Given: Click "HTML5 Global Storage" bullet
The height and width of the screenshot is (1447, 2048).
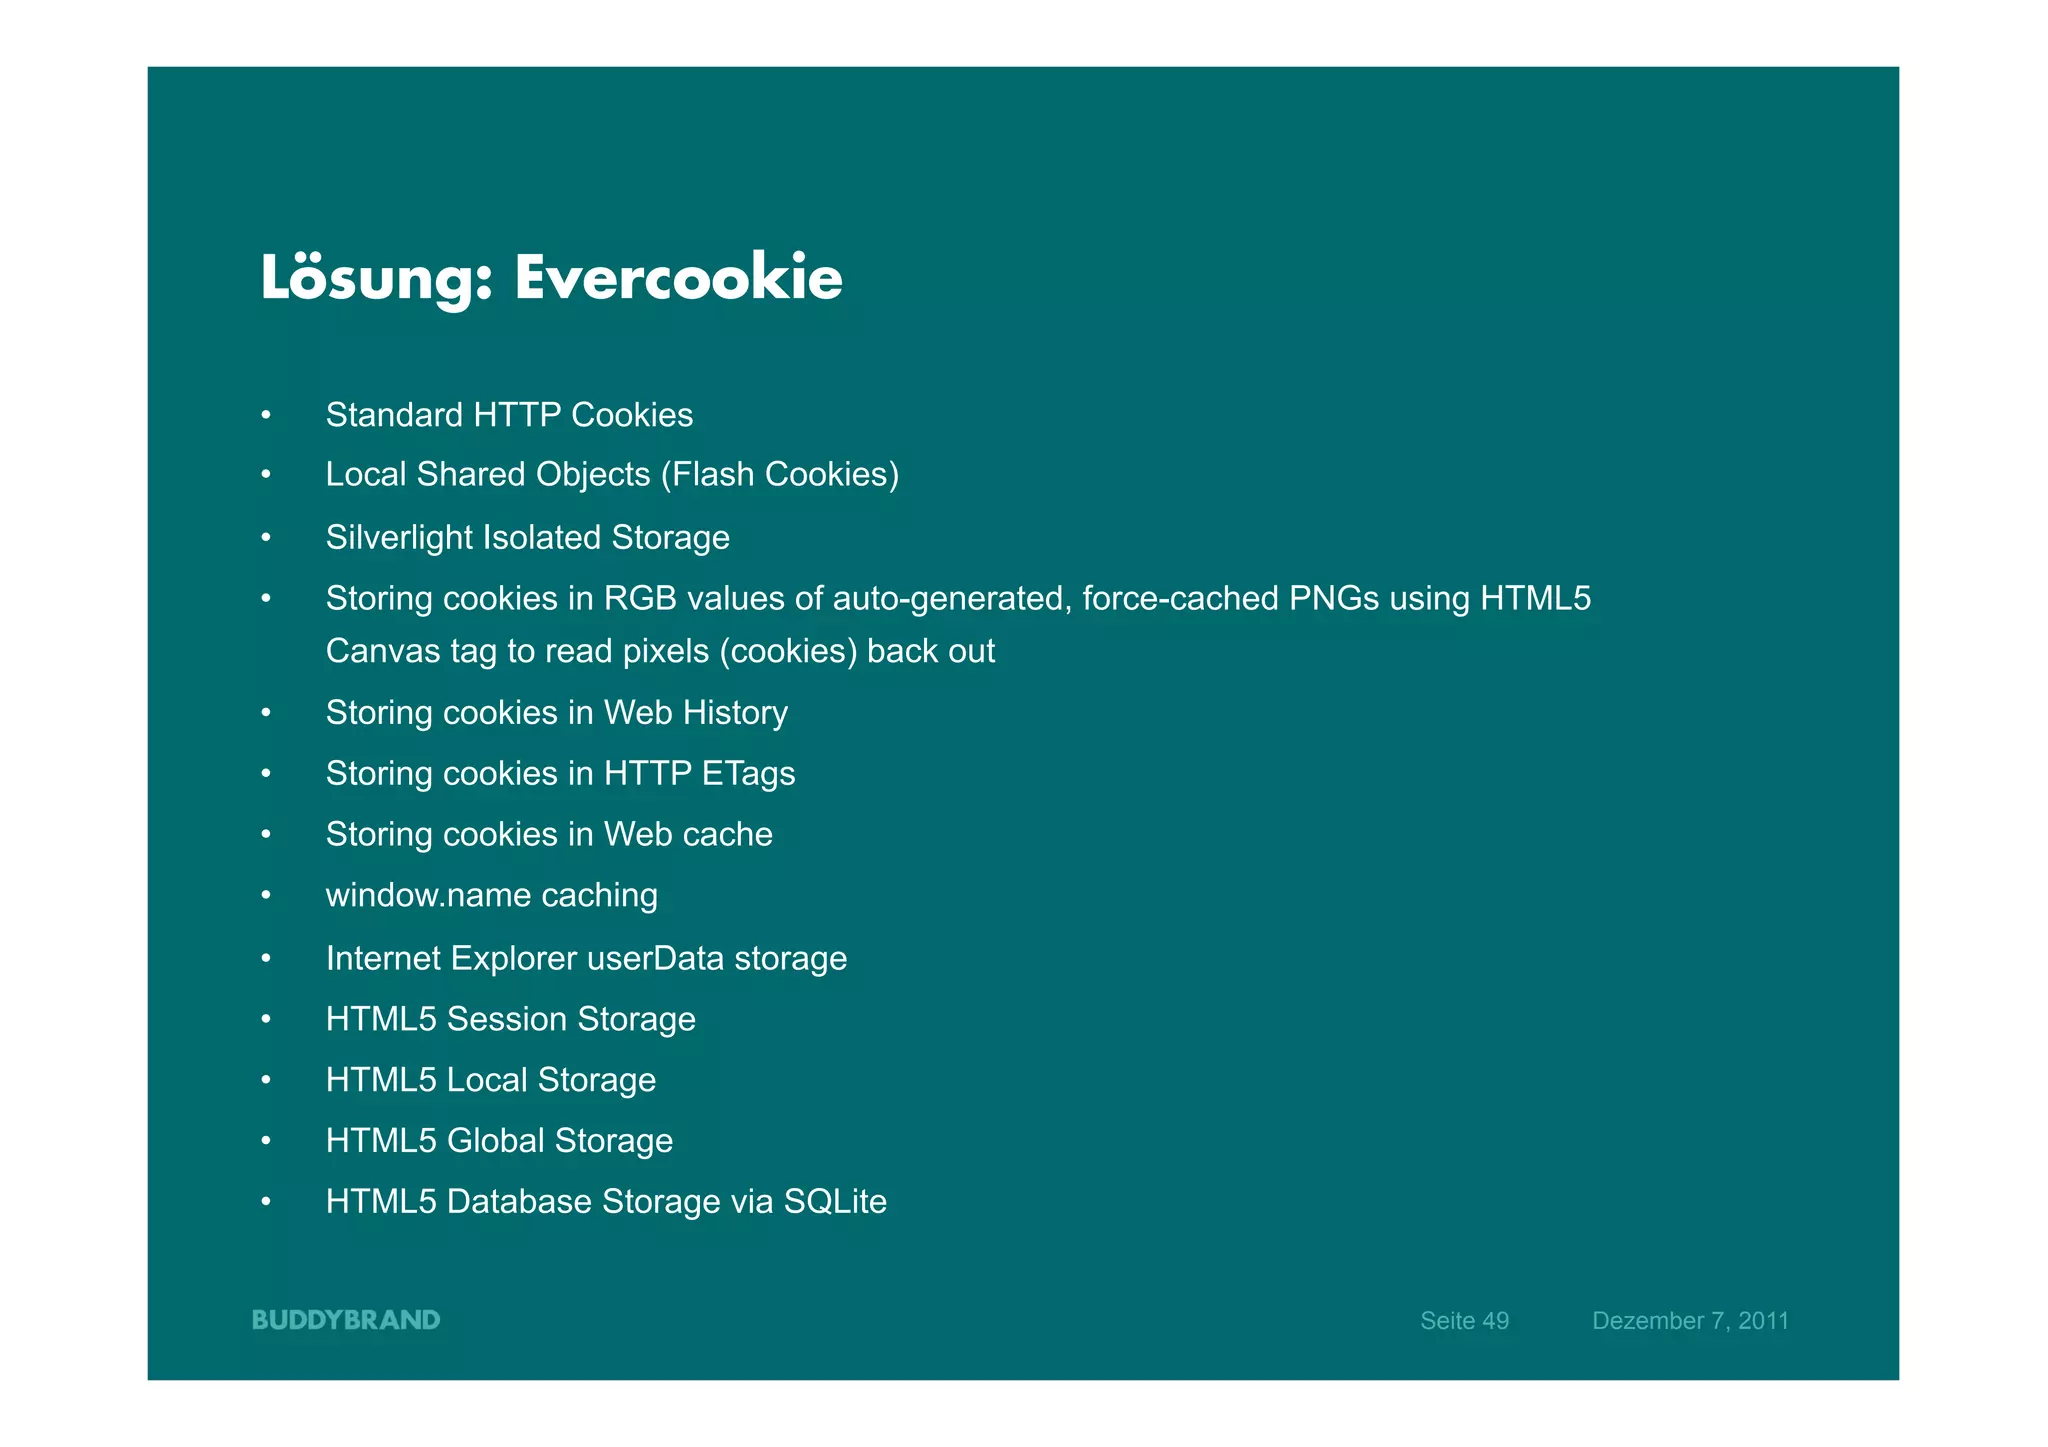Looking at the screenshot, I should pyautogui.click(x=499, y=1141).
